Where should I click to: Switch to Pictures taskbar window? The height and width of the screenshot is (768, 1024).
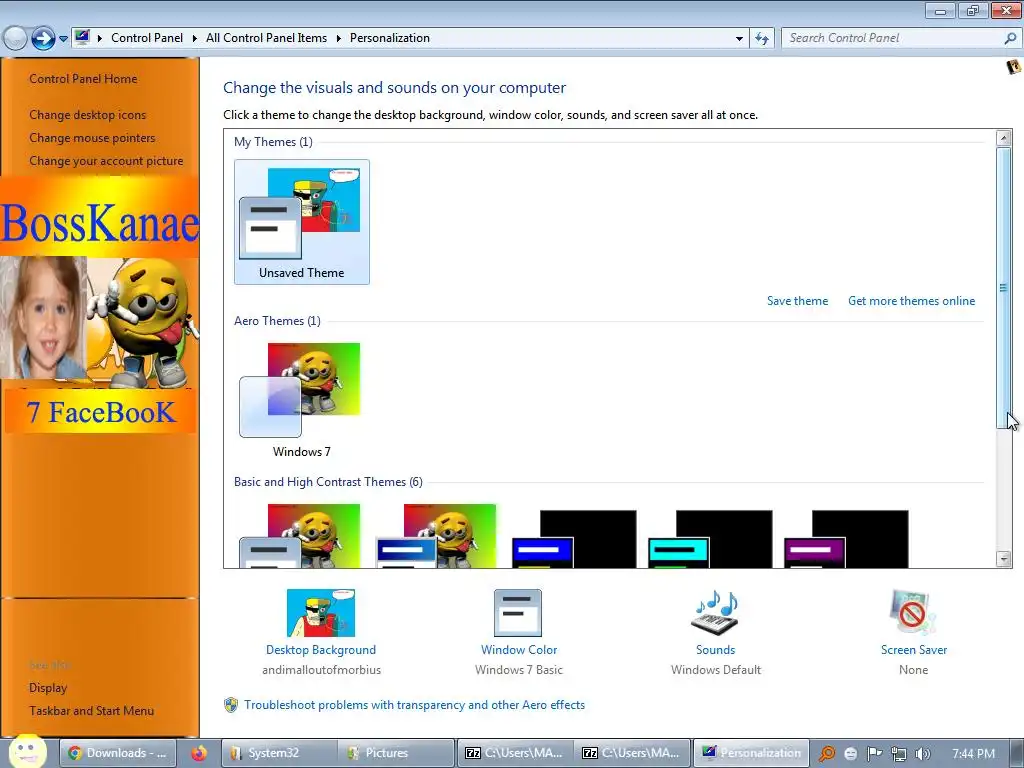pos(396,753)
